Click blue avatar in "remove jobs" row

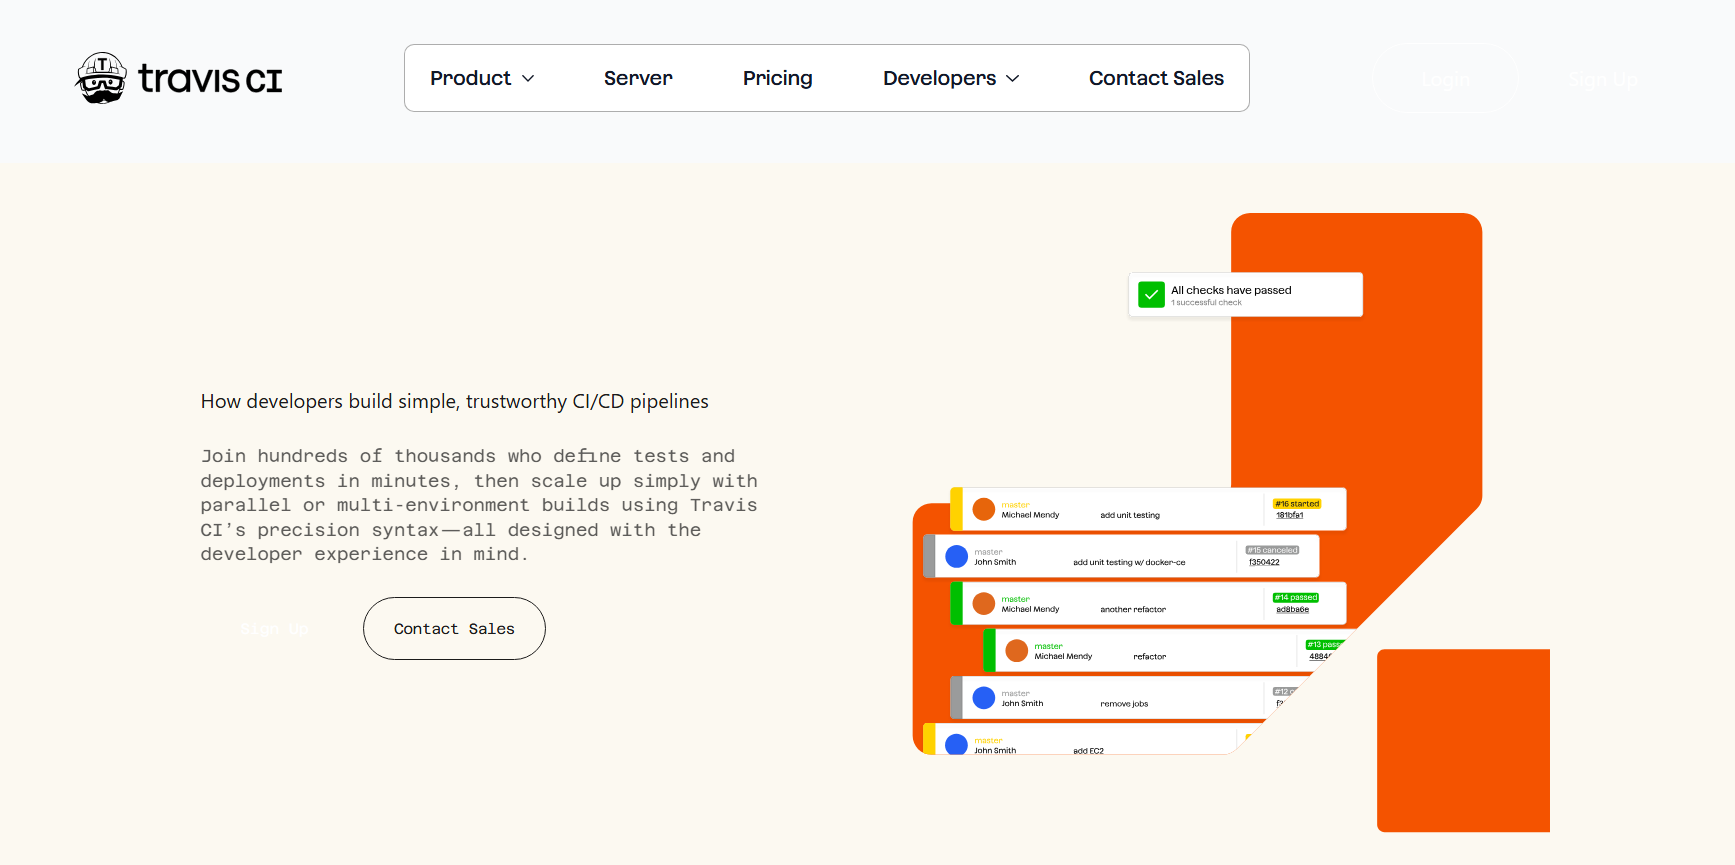tap(984, 697)
